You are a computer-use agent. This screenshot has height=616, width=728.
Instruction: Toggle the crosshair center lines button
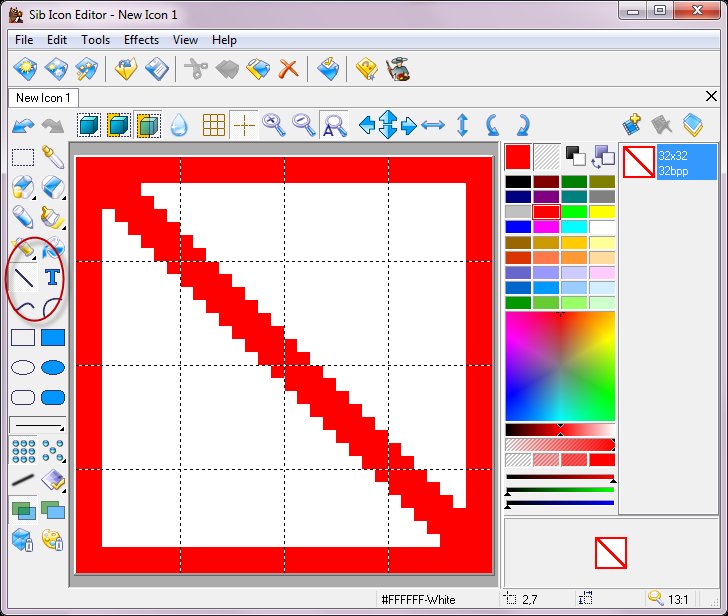(243, 125)
